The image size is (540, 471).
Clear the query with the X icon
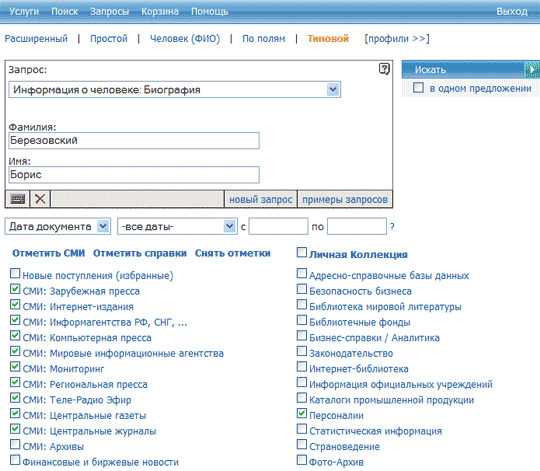pyautogui.click(x=40, y=199)
